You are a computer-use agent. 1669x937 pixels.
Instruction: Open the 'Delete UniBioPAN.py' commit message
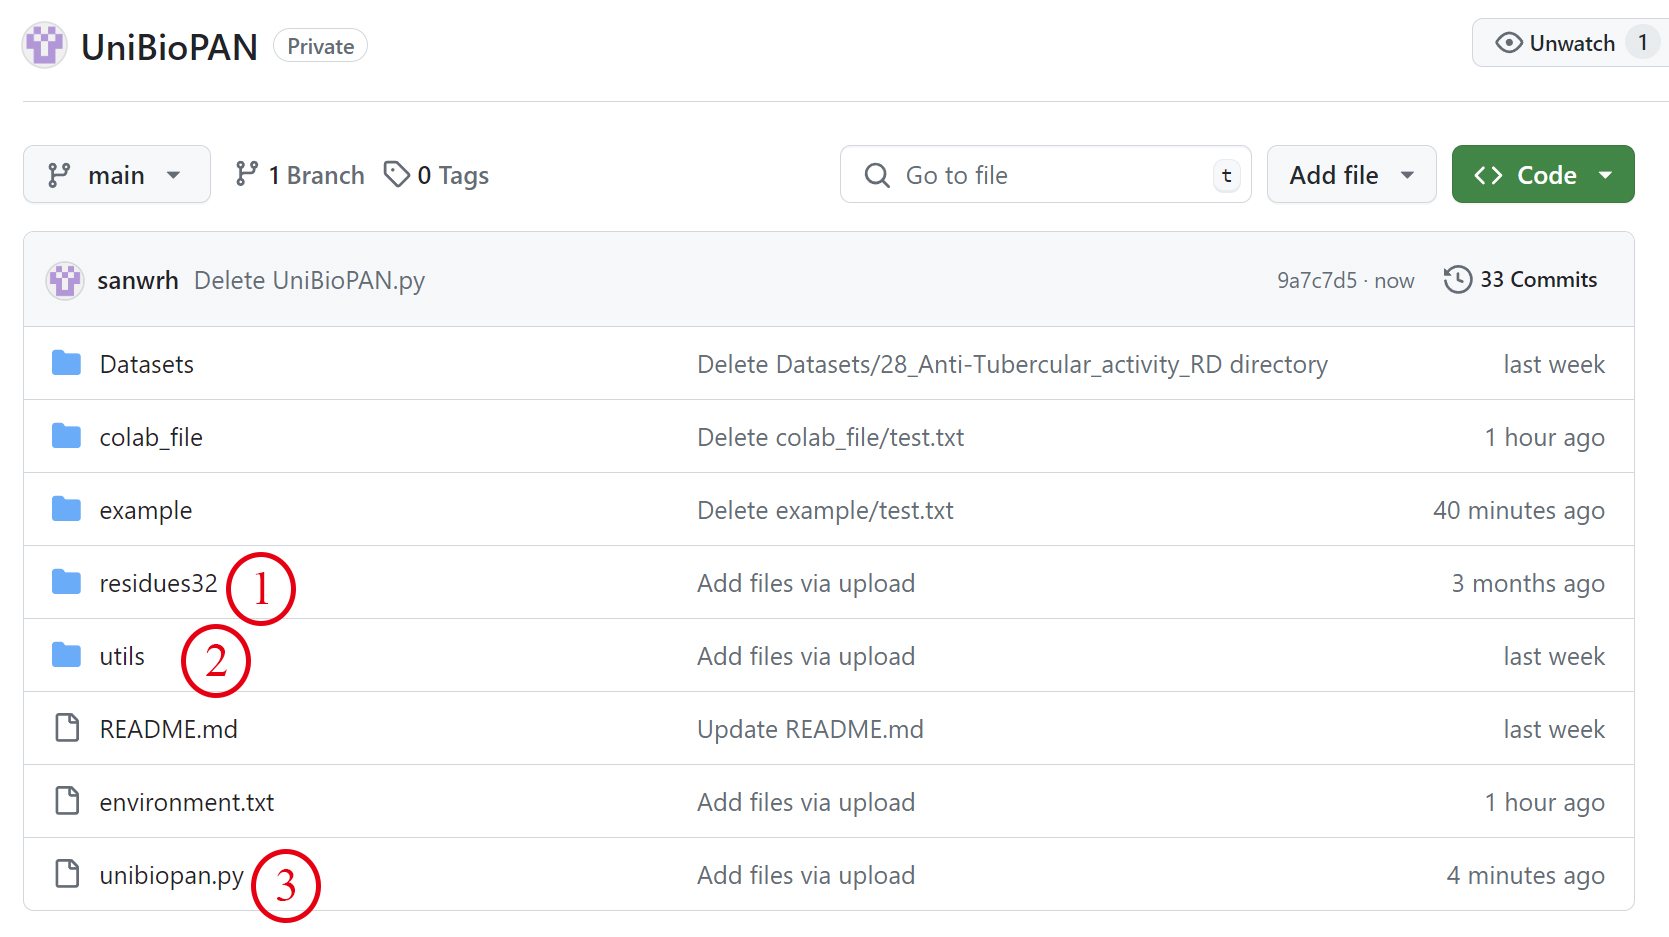[309, 281]
